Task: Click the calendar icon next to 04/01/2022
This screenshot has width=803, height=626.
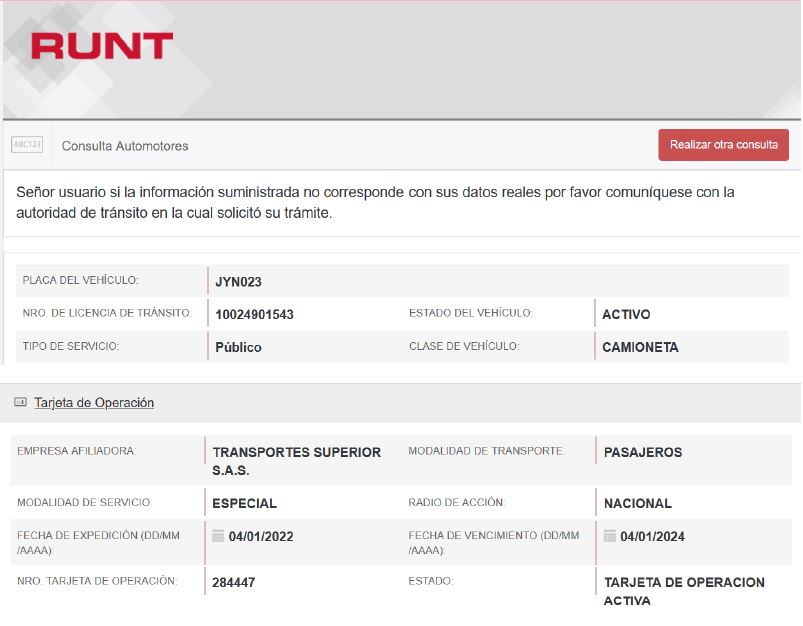Action: [218, 535]
